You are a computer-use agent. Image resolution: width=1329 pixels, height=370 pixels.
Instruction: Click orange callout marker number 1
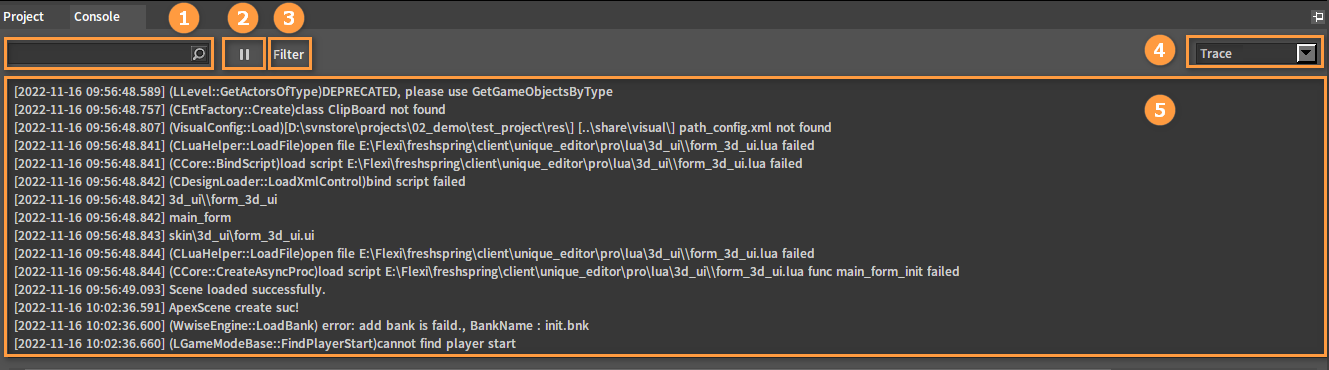(x=182, y=16)
